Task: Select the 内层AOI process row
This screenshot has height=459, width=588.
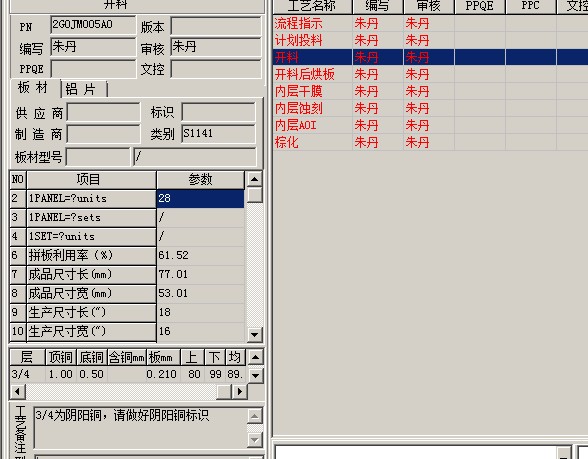Action: pos(430,125)
